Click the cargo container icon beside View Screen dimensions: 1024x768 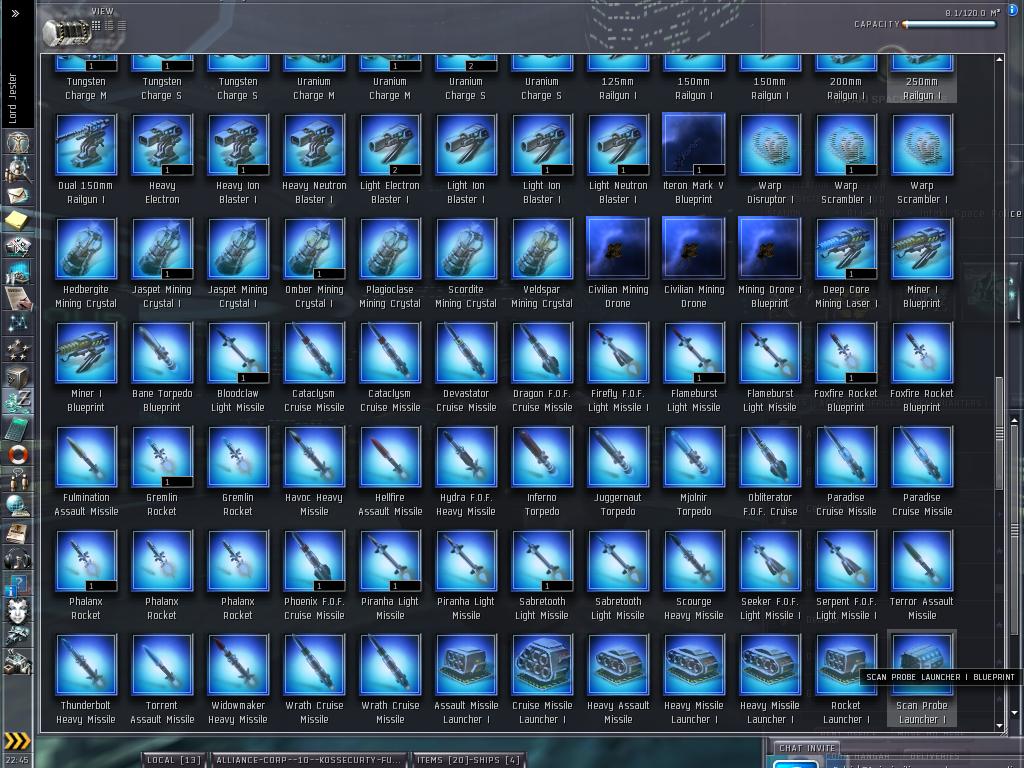pyautogui.click(x=65, y=31)
